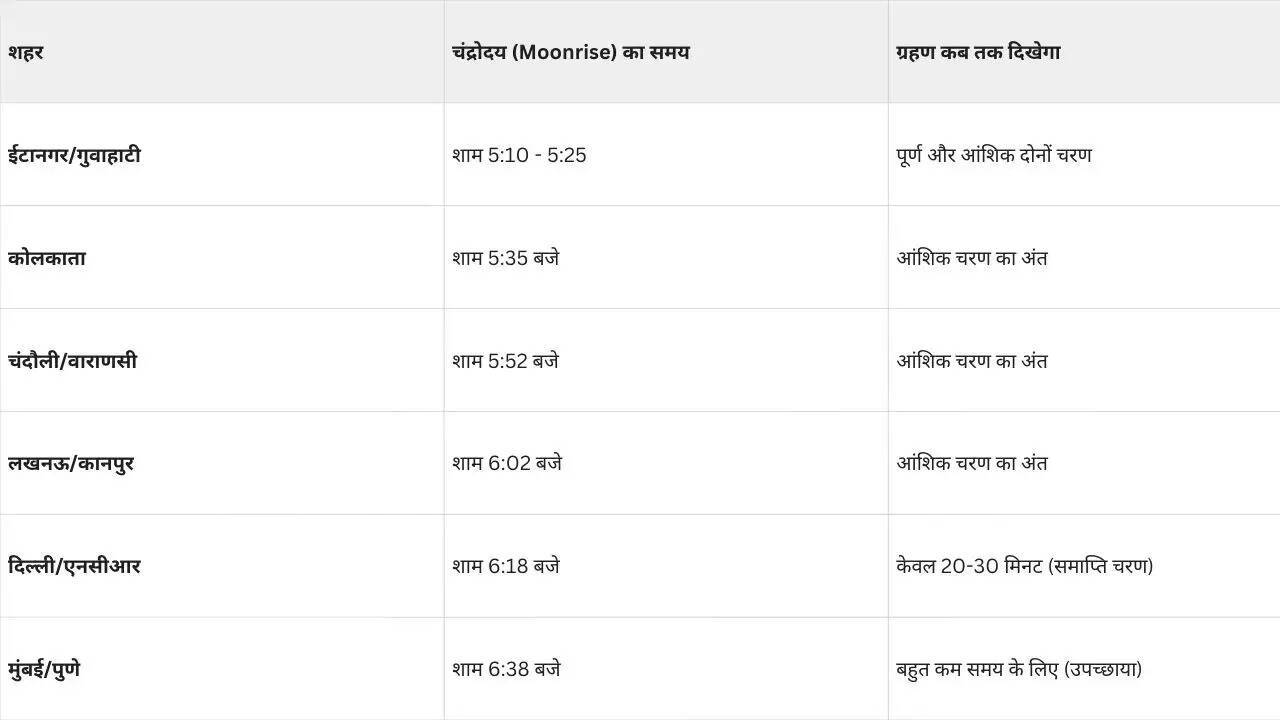Click the शहर column header
Image resolution: width=1280 pixels, height=720 pixels.
point(26,52)
